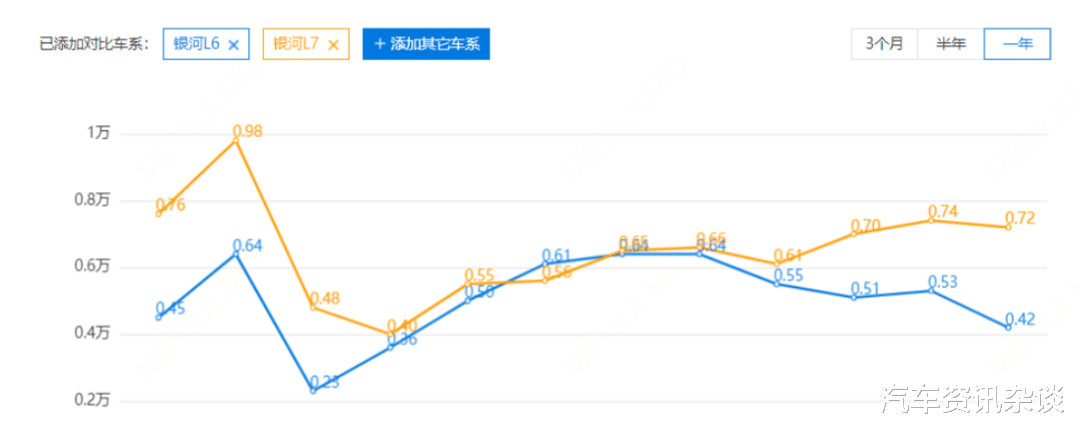Image resolution: width=1080 pixels, height=434 pixels.
Task: Click the blue 0.51 data point
Action: click(854, 297)
